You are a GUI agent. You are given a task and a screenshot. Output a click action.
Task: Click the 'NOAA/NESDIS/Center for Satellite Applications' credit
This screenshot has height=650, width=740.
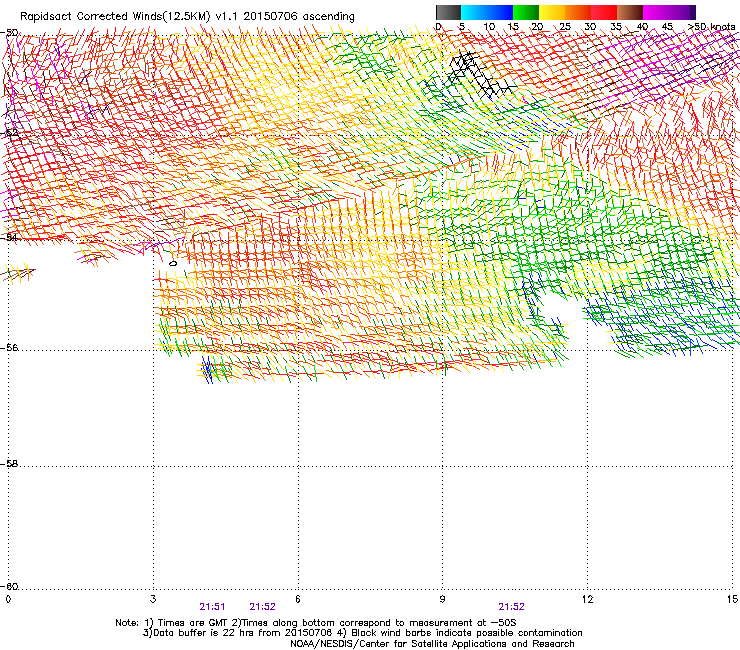(x=432, y=644)
